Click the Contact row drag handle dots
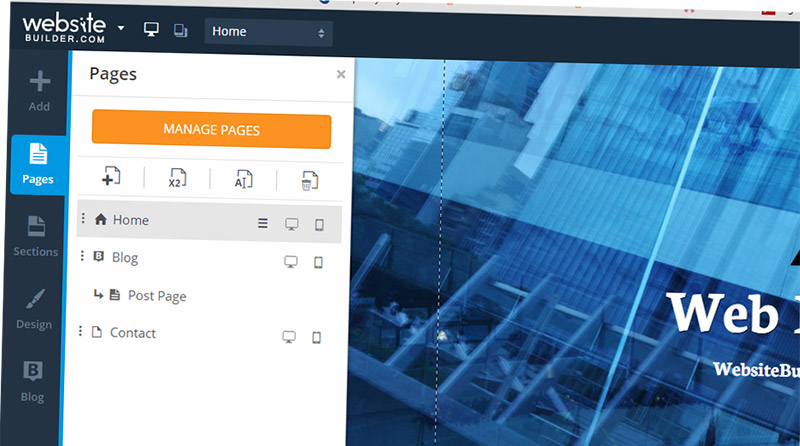 click(x=80, y=331)
